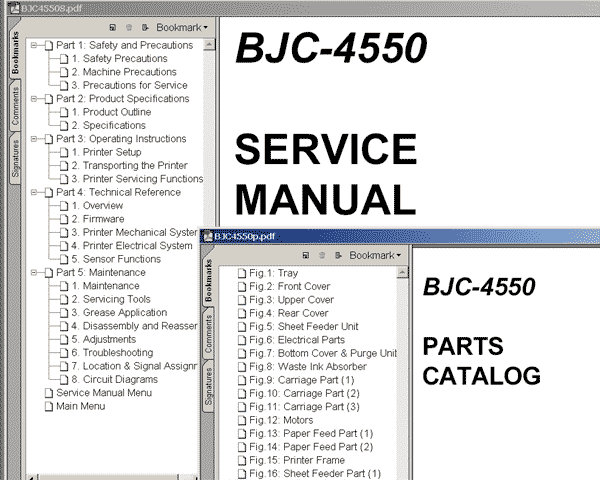Collapse Part 2: Product Specifications node
This screenshot has height=480, width=600.
click(34, 99)
